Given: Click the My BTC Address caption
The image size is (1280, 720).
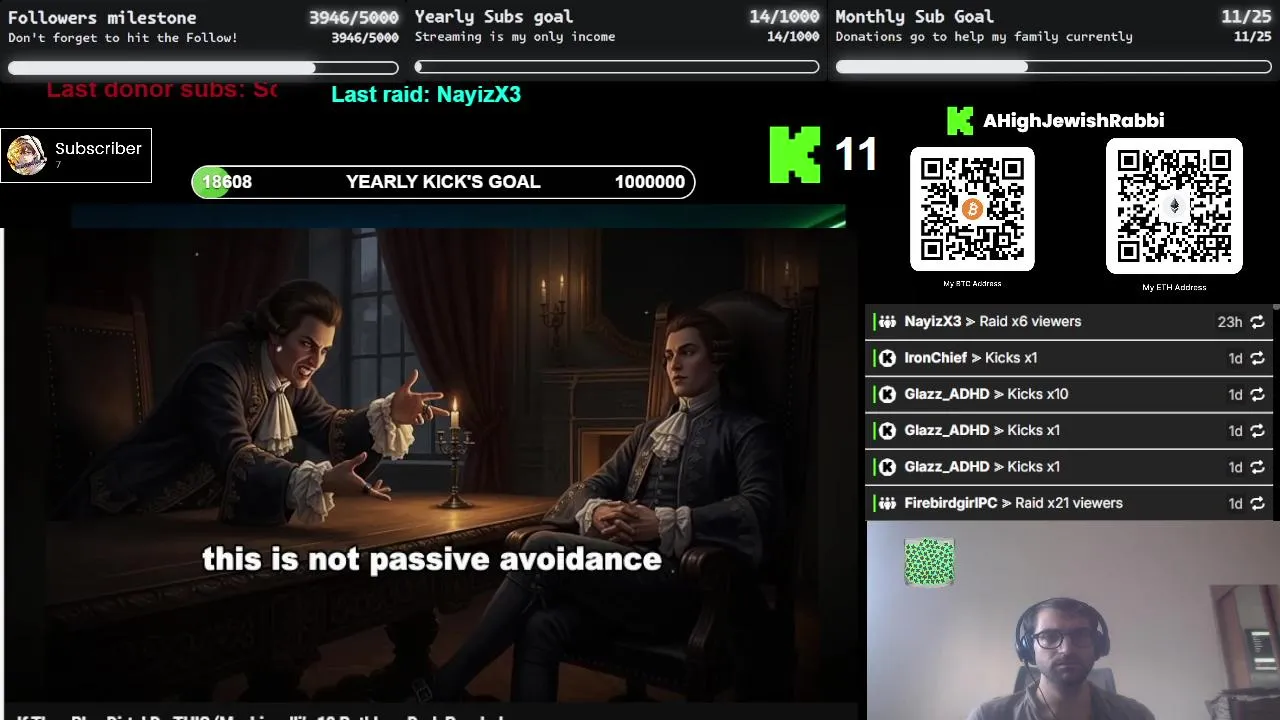Looking at the screenshot, I should point(972,283).
